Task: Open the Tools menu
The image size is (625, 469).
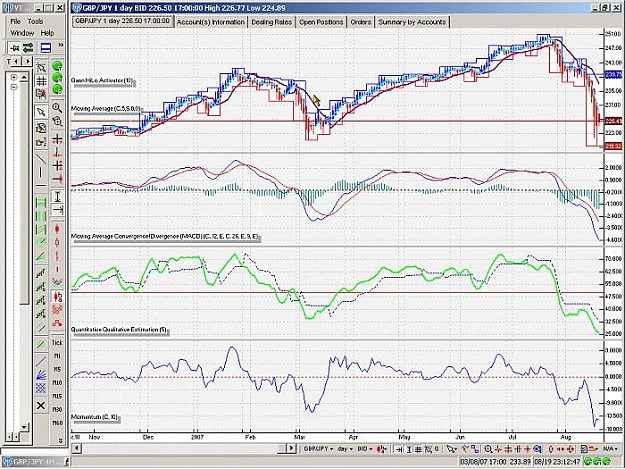Action: [x=35, y=21]
